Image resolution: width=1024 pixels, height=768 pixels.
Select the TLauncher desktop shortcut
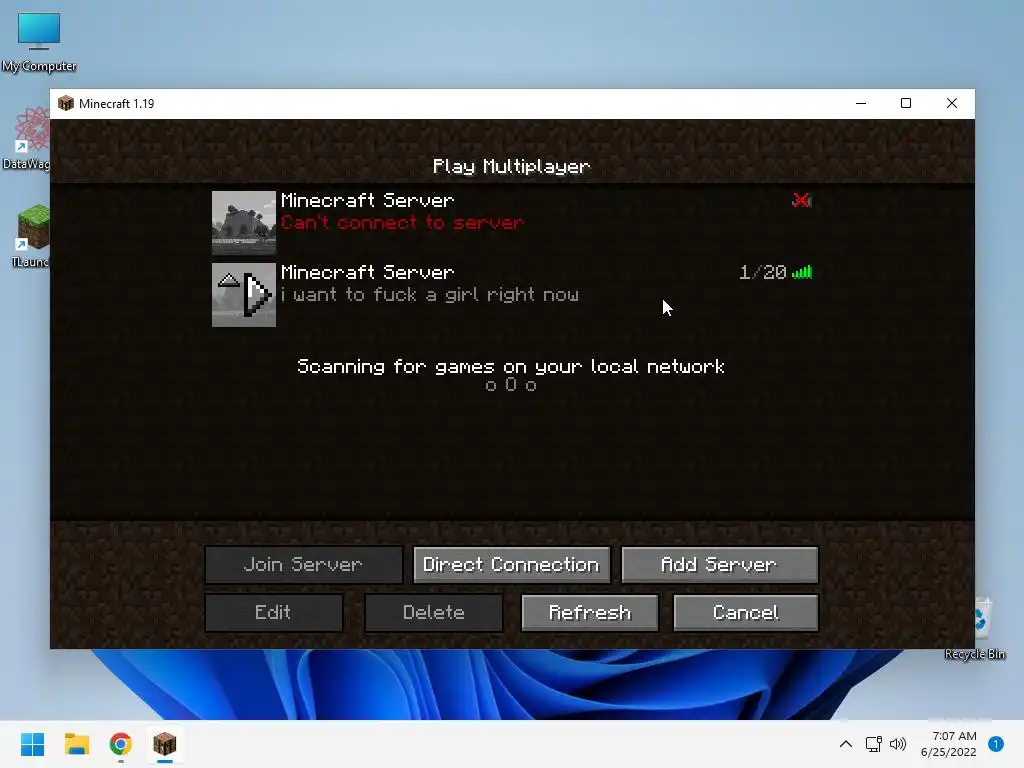coord(30,236)
